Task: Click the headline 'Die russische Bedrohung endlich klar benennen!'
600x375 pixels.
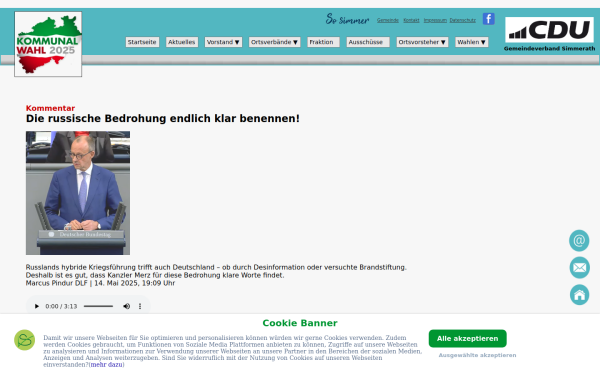Action: [x=163, y=119]
